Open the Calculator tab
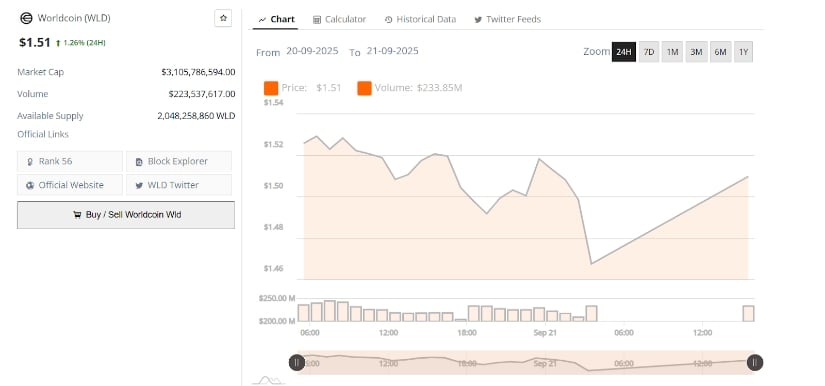 point(339,19)
